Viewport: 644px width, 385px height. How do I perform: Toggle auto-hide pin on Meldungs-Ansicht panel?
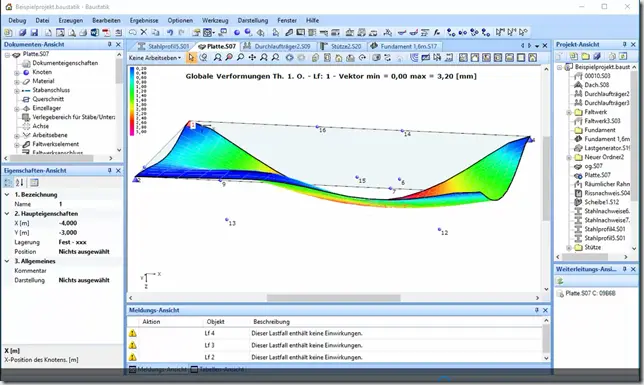pos(536,310)
